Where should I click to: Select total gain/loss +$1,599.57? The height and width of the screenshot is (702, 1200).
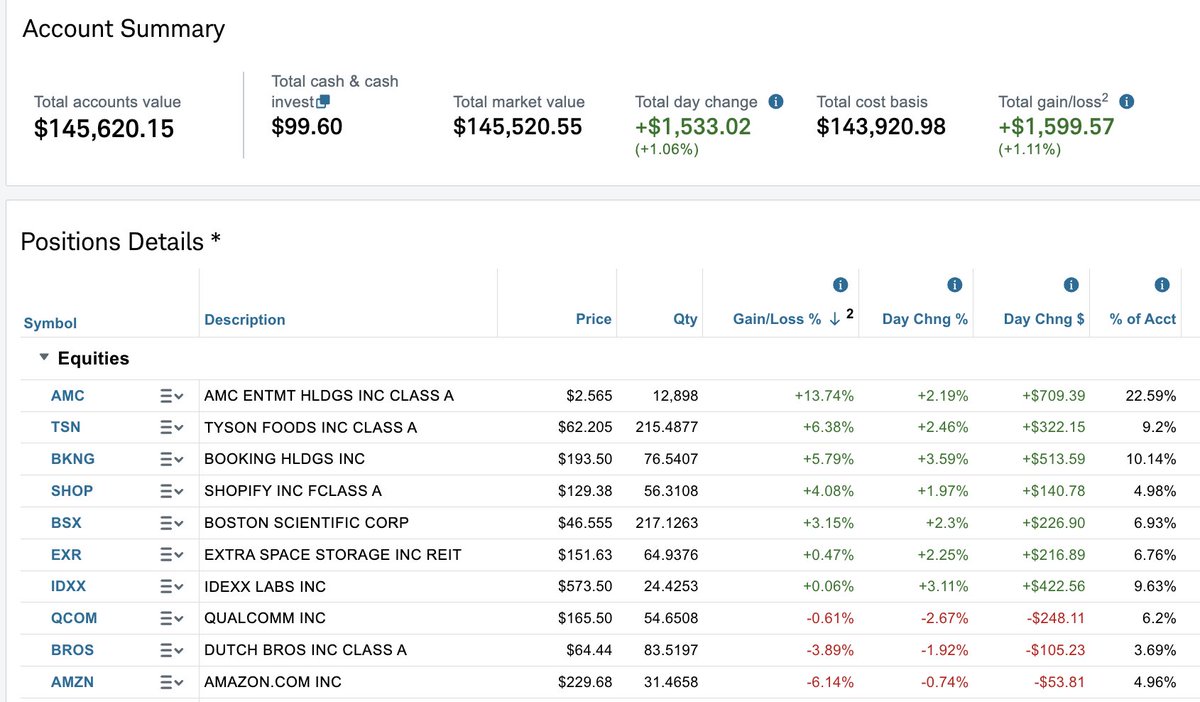(1057, 127)
